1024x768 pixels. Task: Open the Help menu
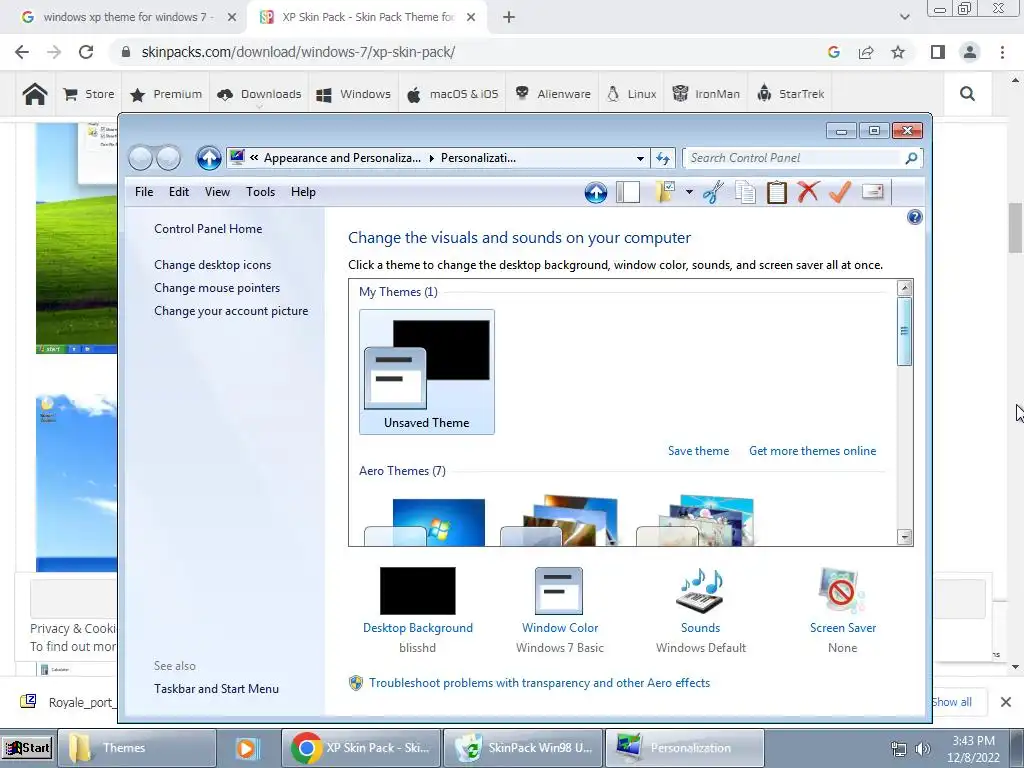(x=303, y=192)
